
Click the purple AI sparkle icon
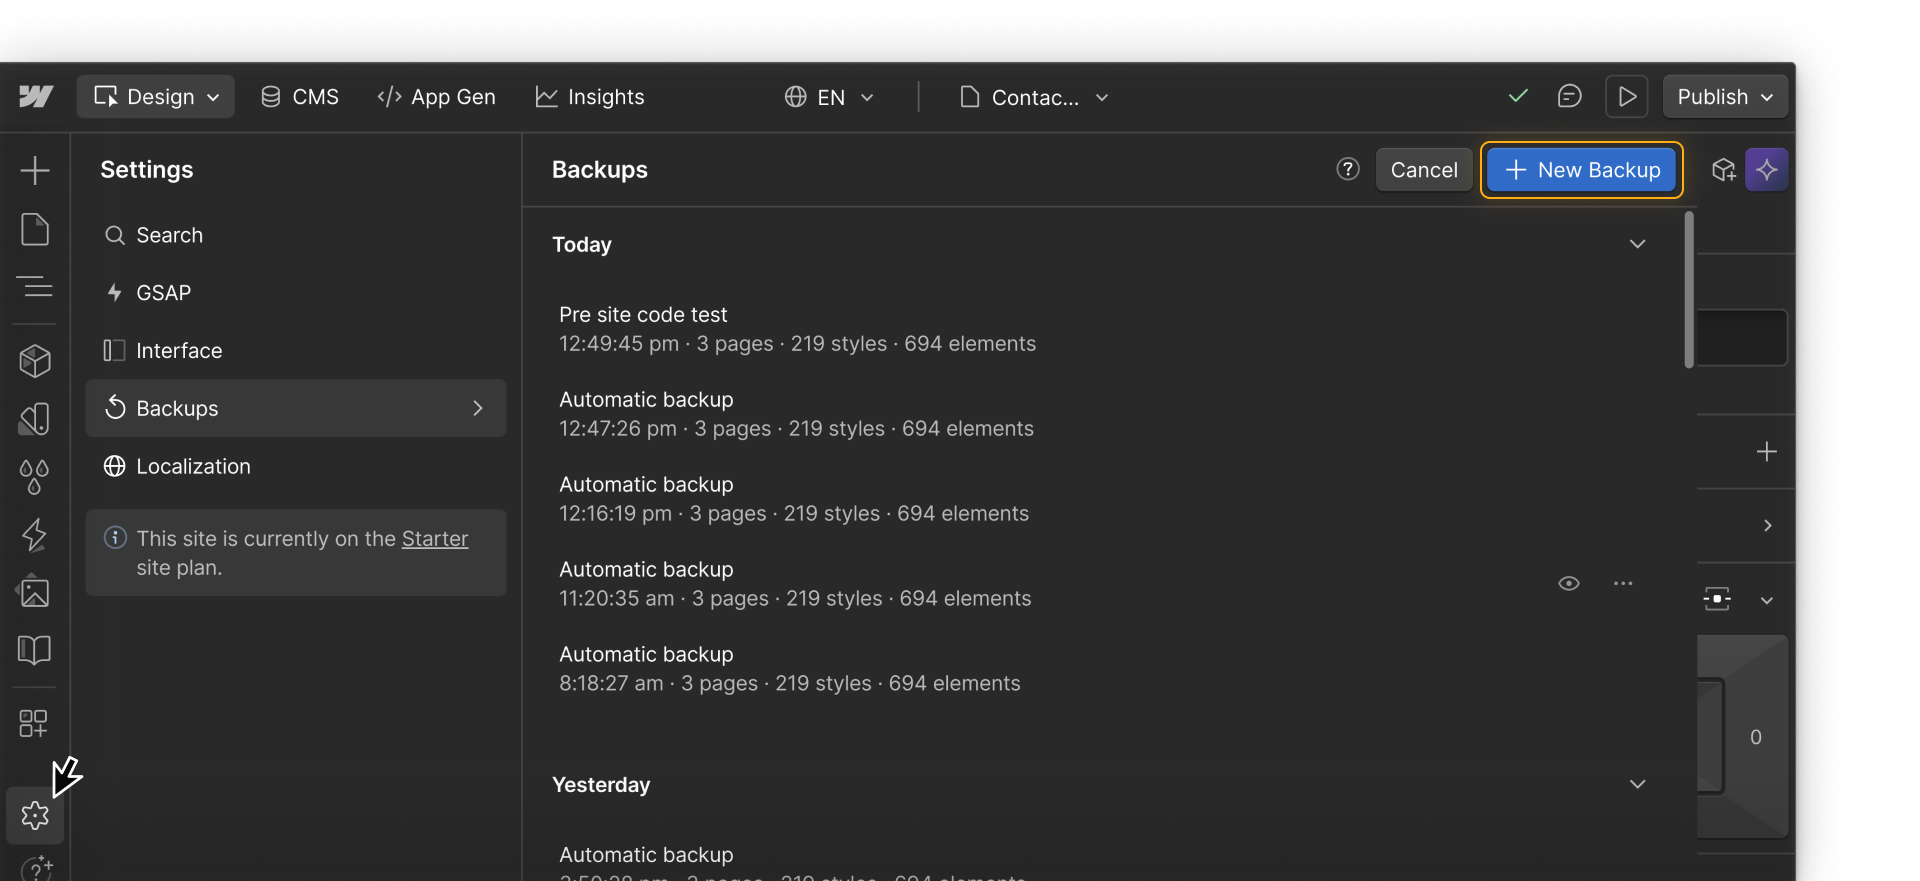pos(1767,170)
